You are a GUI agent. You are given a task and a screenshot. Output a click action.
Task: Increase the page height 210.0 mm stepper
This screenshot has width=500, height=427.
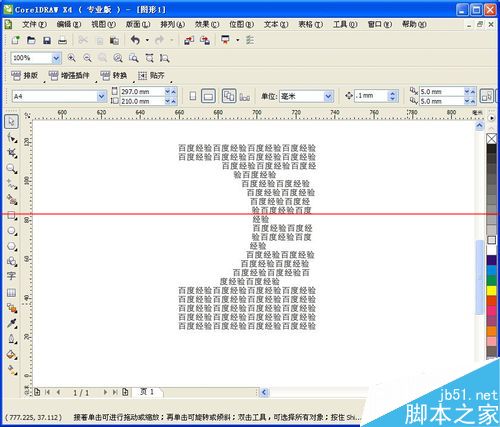pyautogui.click(x=173, y=101)
